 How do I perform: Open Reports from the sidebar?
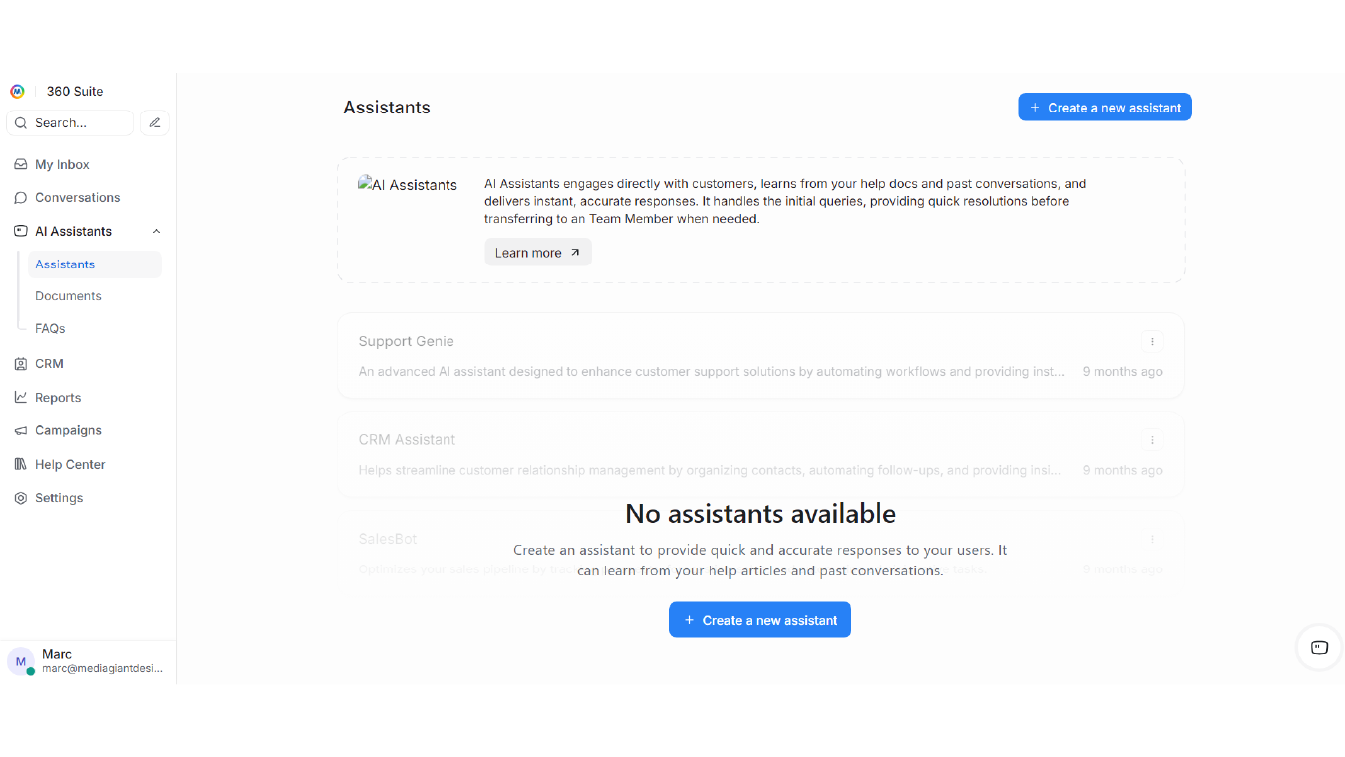[x=58, y=397]
